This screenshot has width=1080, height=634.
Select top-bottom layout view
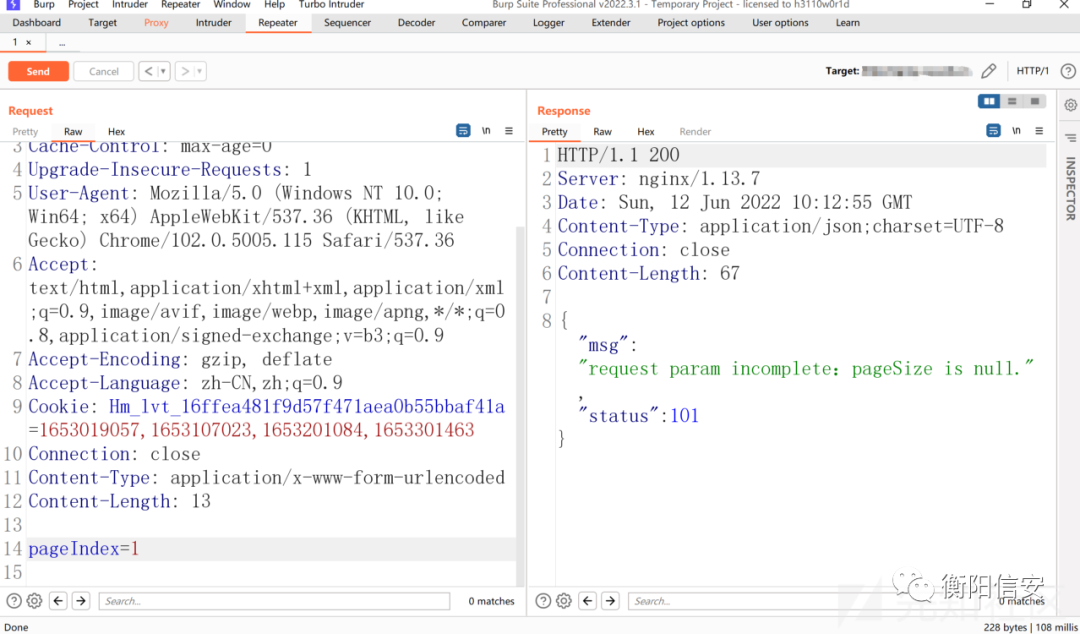[x=1012, y=101]
